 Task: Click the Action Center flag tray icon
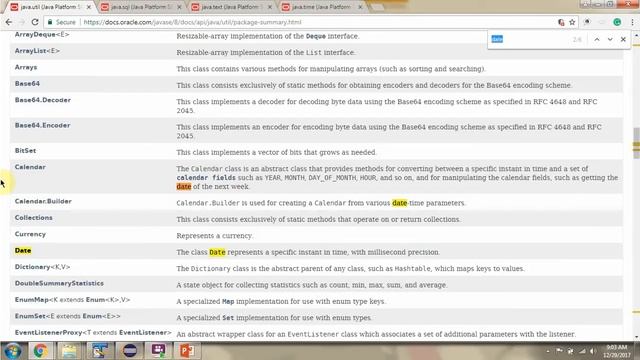click(x=560, y=351)
